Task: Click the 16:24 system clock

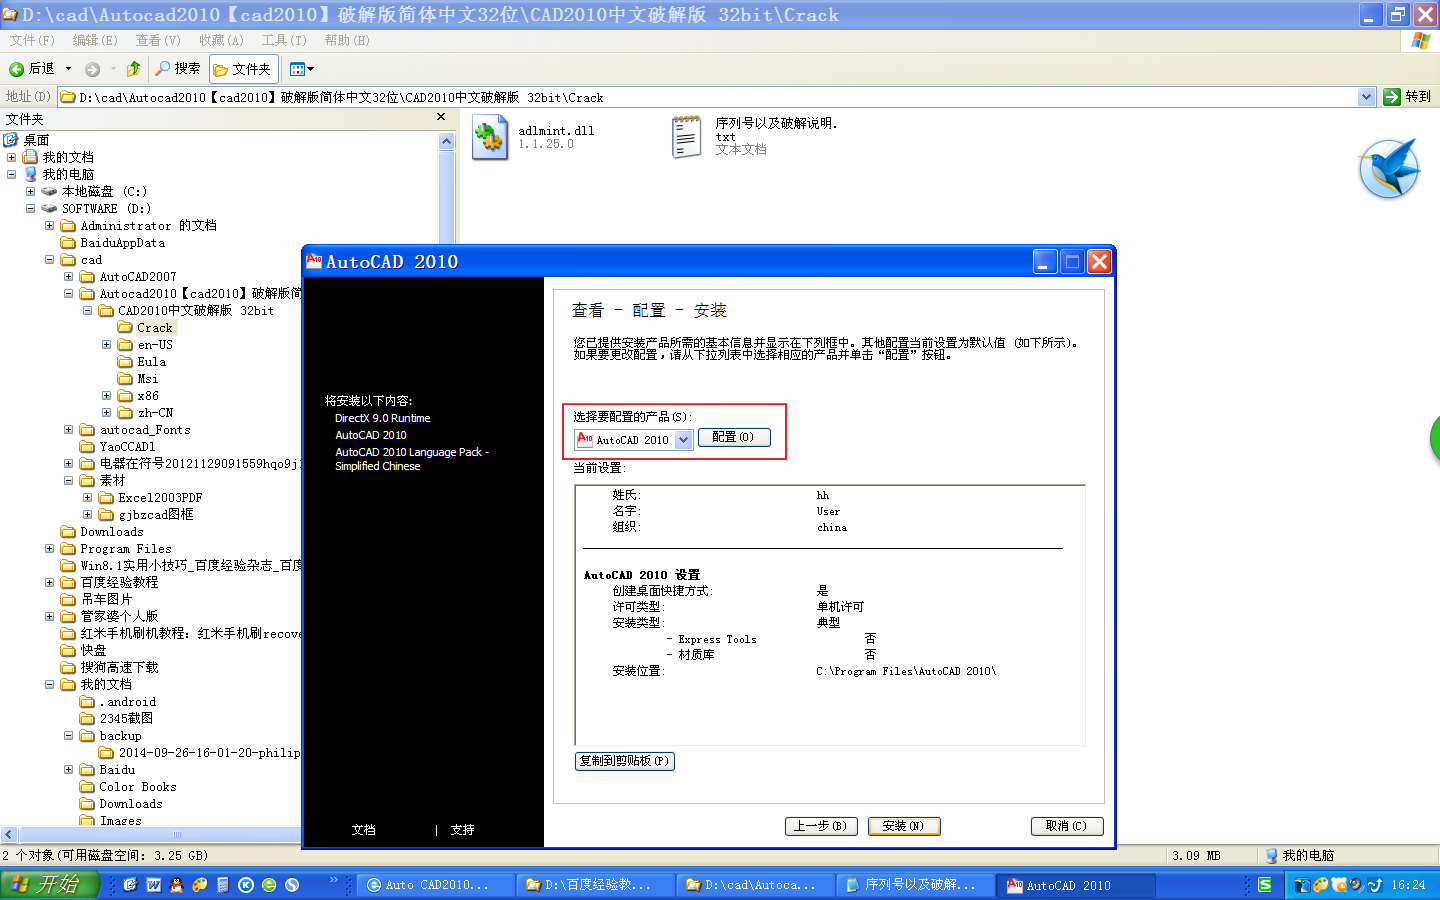Action: [x=1408, y=885]
